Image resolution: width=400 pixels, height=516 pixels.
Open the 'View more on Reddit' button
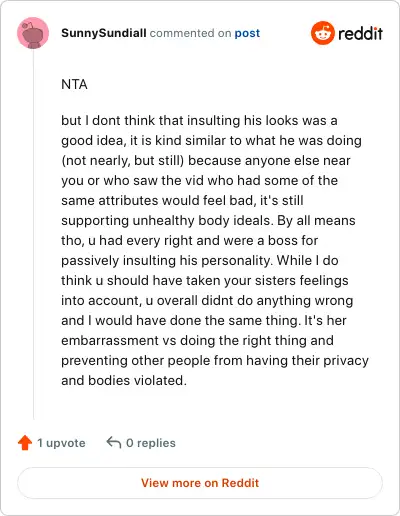[200, 483]
